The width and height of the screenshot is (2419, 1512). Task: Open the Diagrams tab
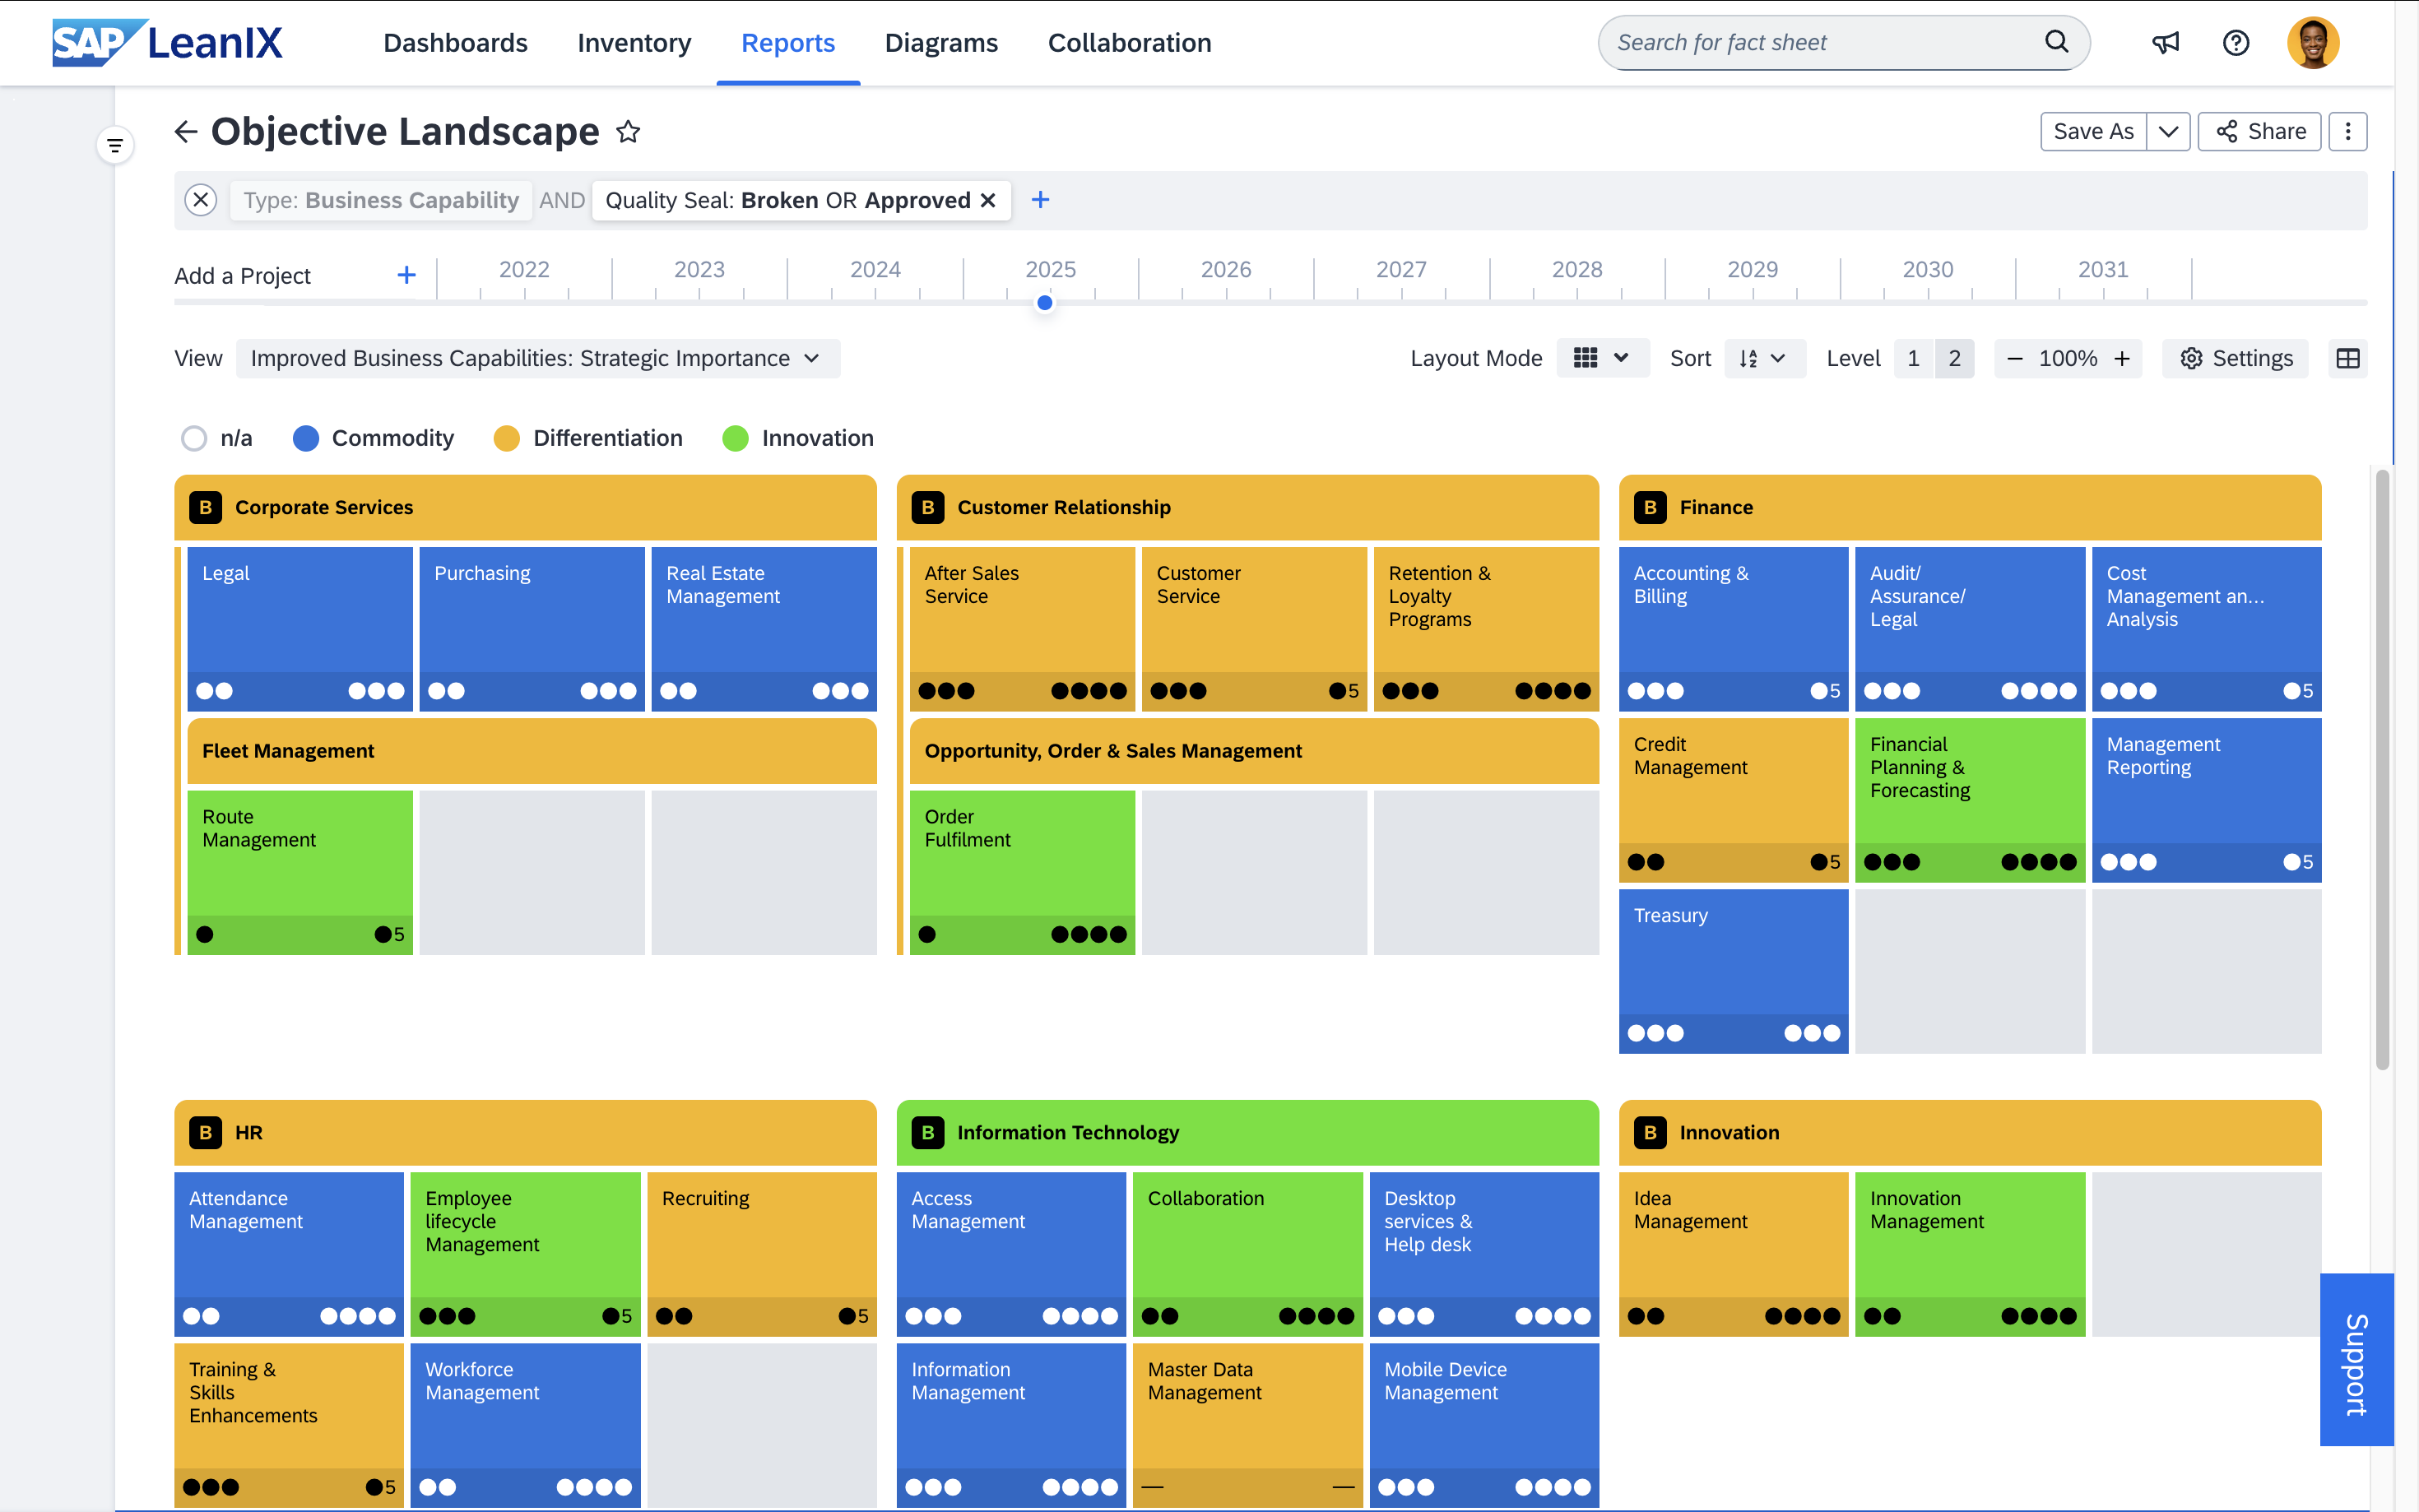(941, 43)
